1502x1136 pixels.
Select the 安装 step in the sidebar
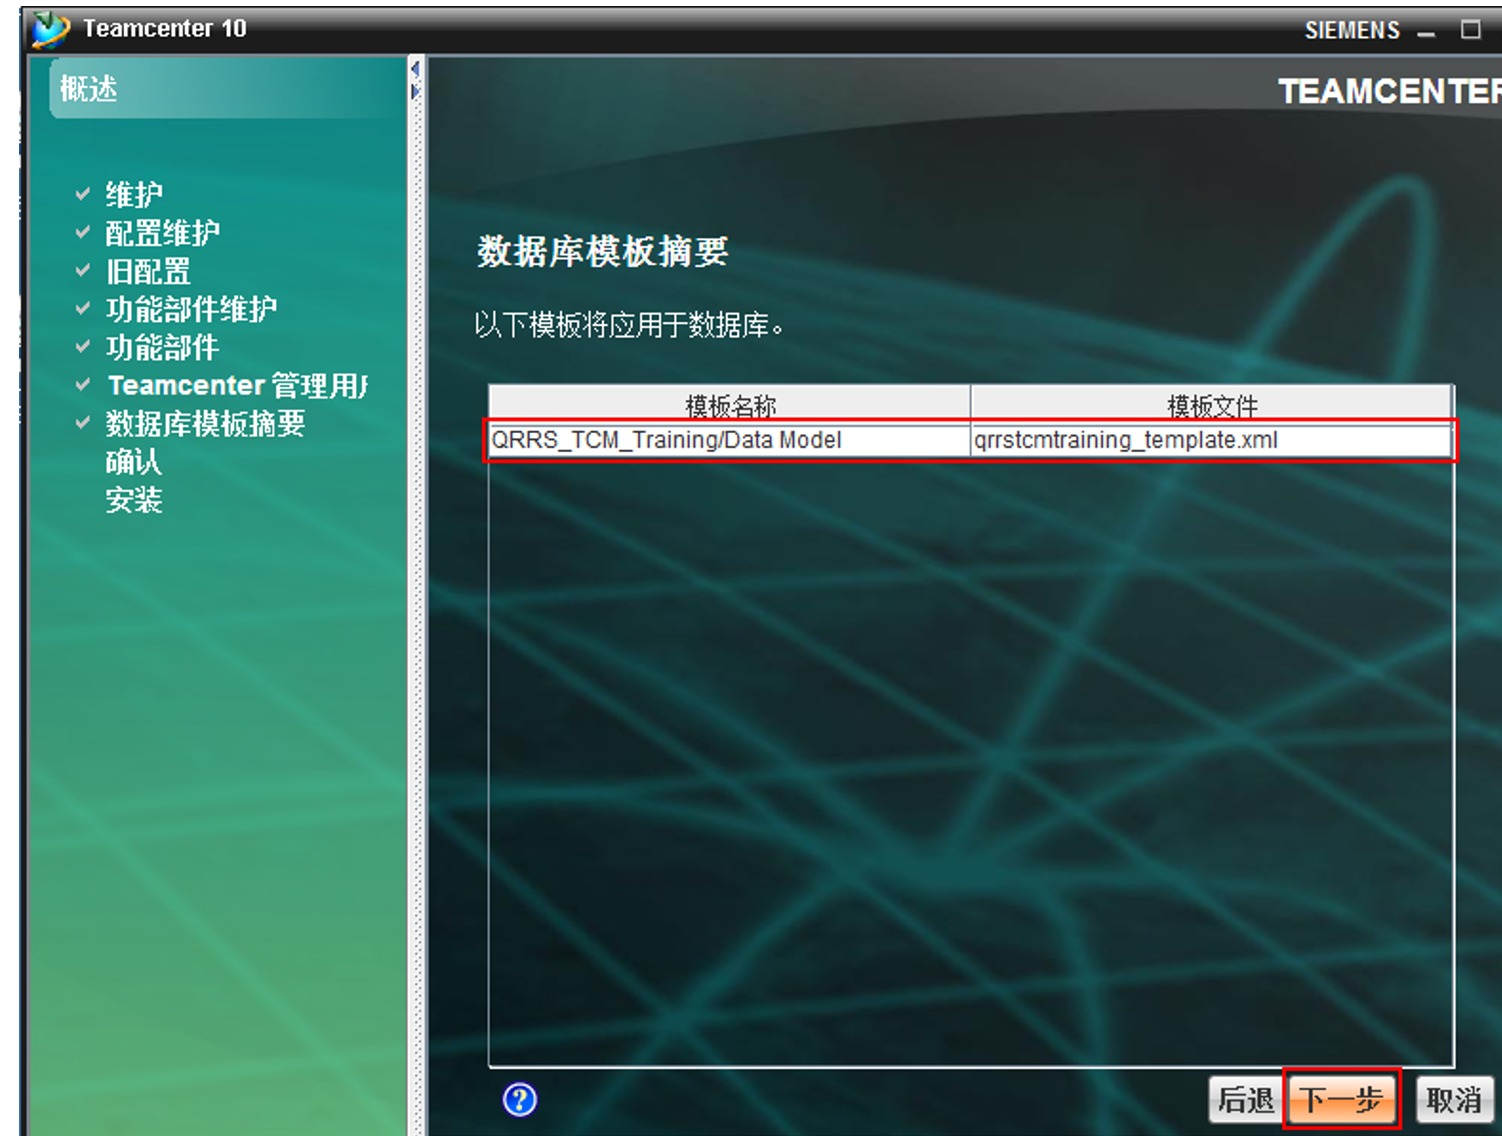pyautogui.click(x=133, y=499)
